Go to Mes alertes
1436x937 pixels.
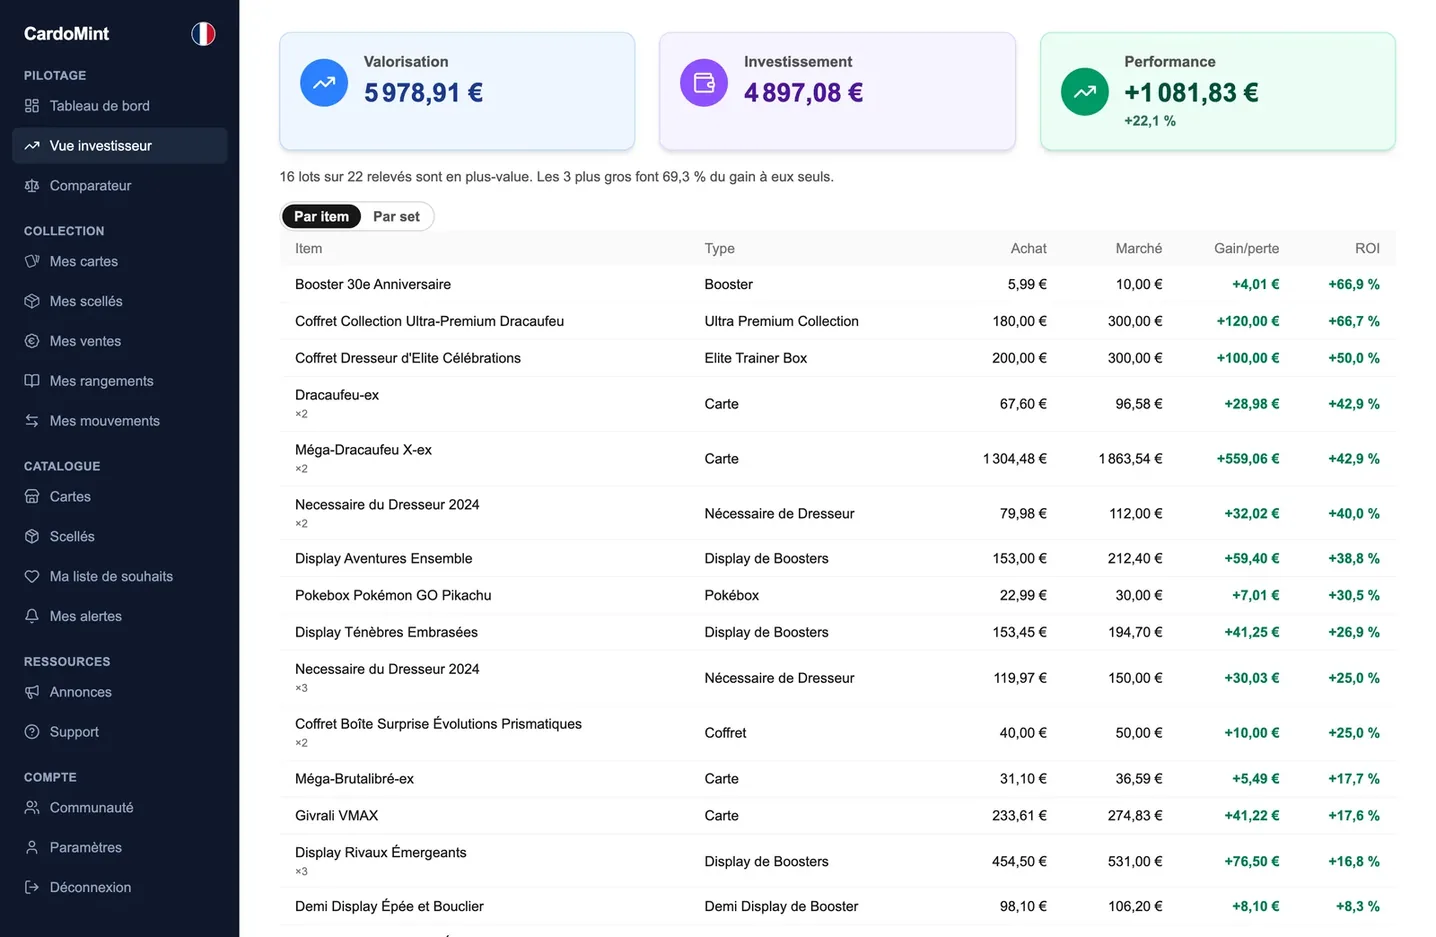pos(120,617)
